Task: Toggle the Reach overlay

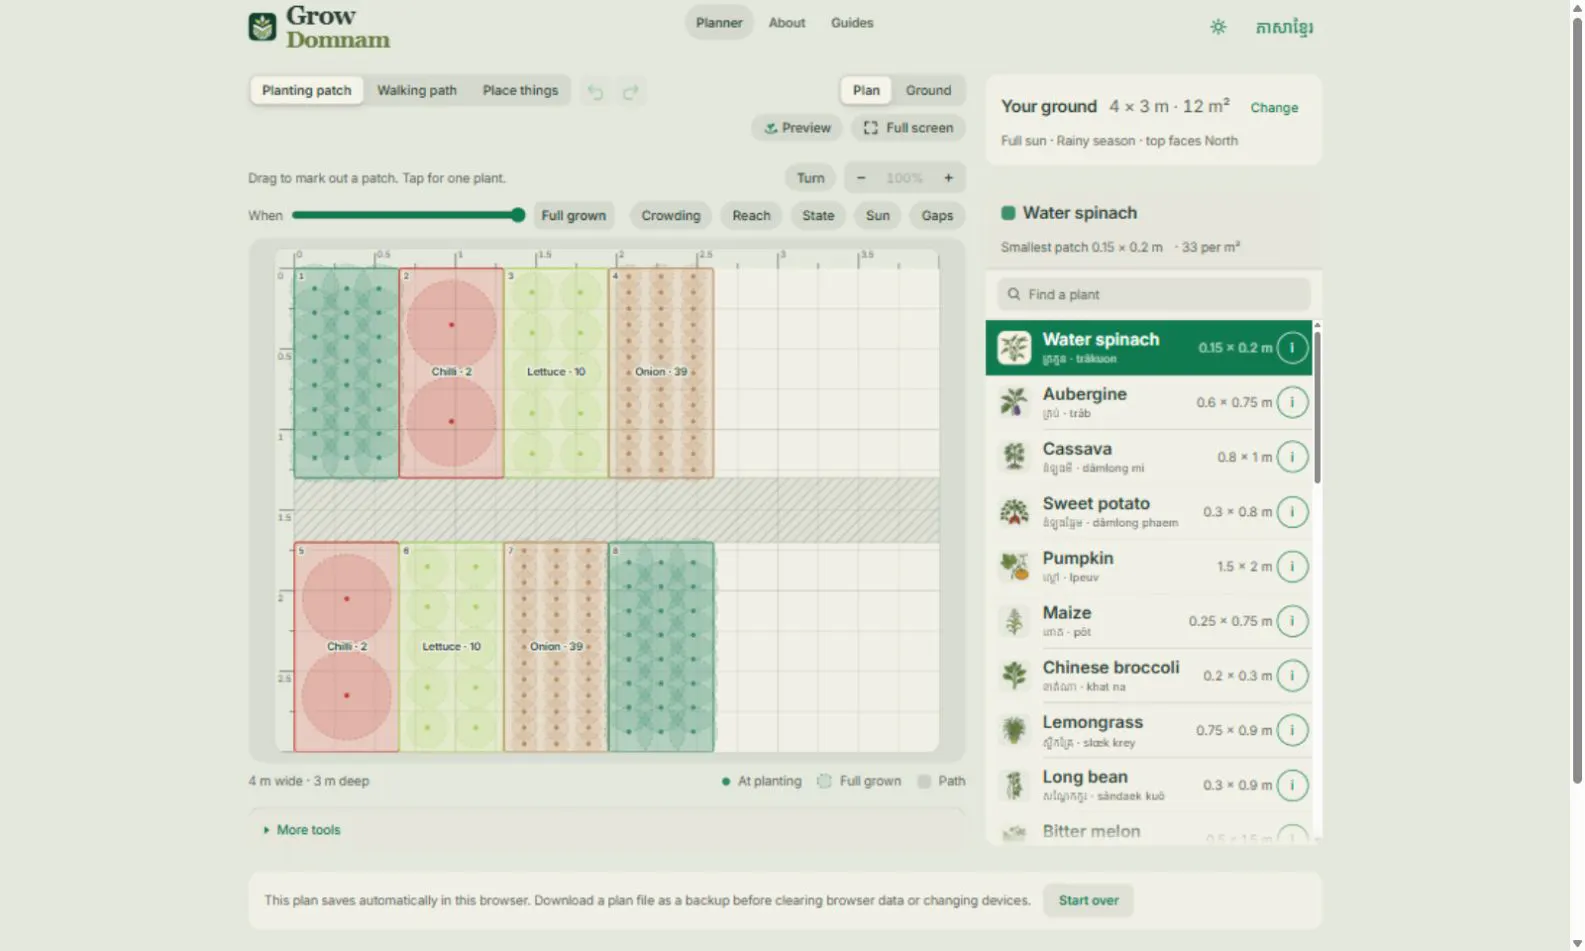Action: click(751, 215)
